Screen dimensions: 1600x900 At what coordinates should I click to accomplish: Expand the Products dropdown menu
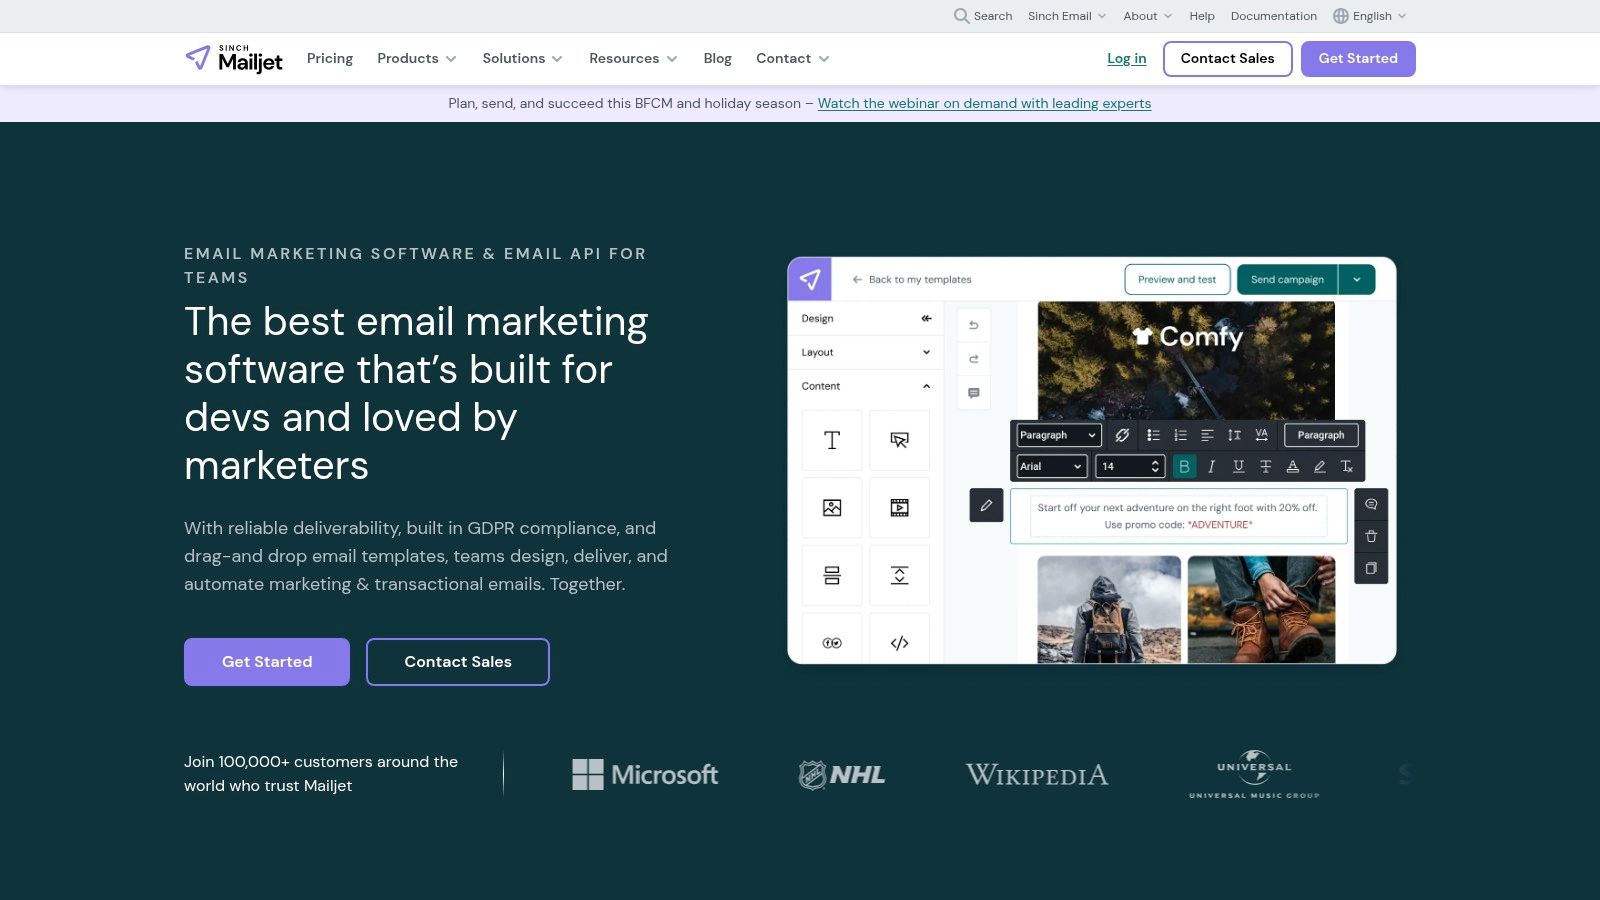point(416,59)
